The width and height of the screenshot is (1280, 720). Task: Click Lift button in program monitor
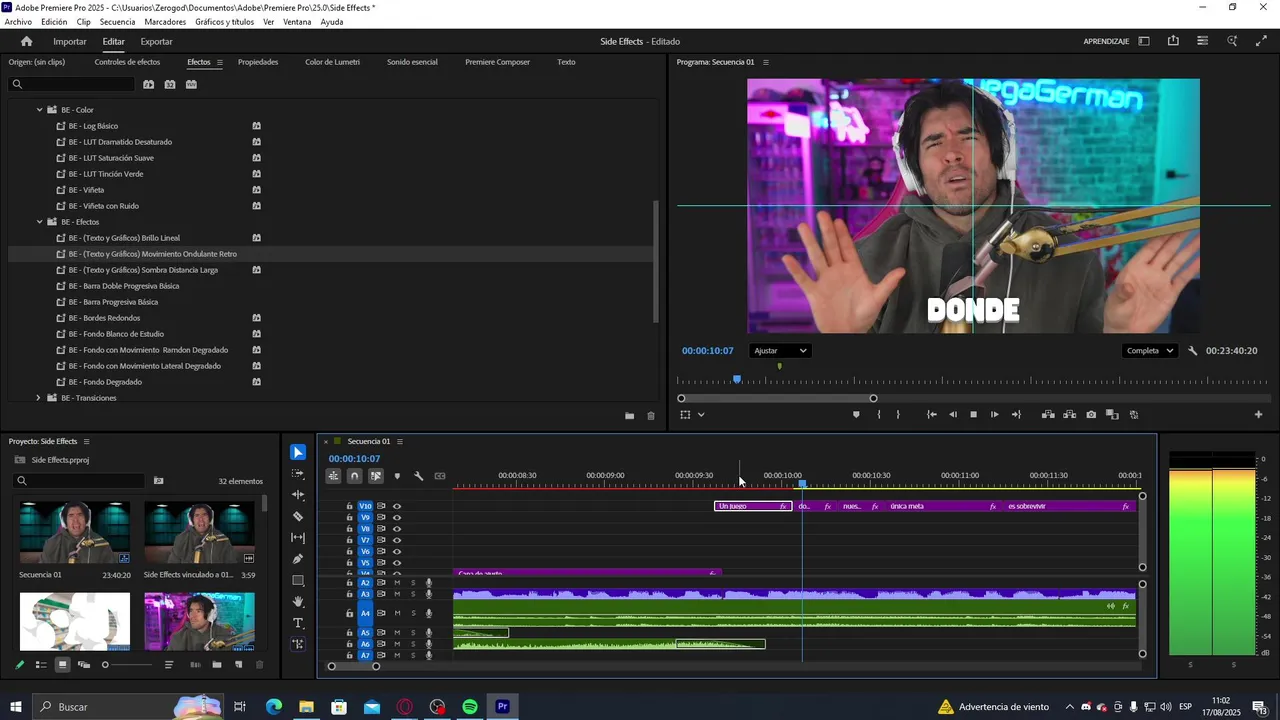tap(1048, 414)
